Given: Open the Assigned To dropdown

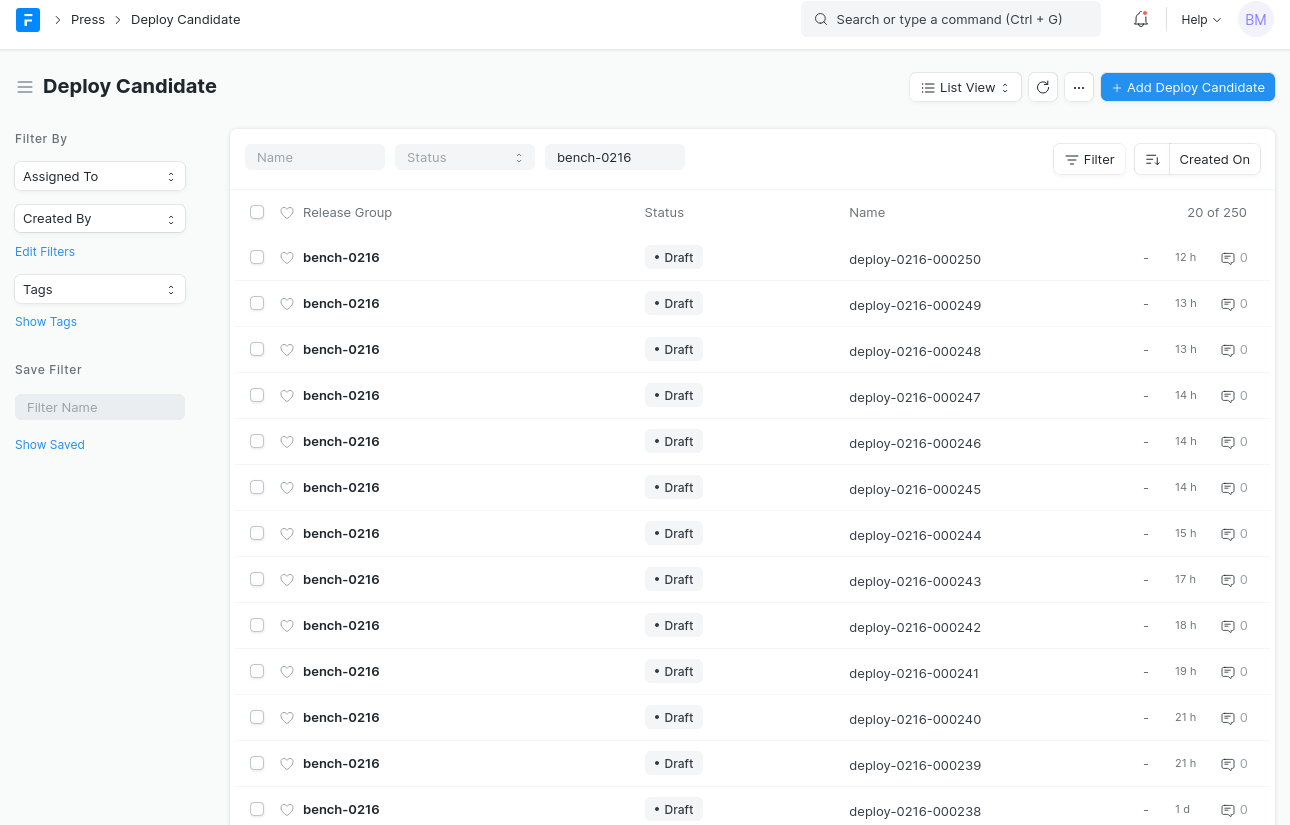Looking at the screenshot, I should 100,176.
